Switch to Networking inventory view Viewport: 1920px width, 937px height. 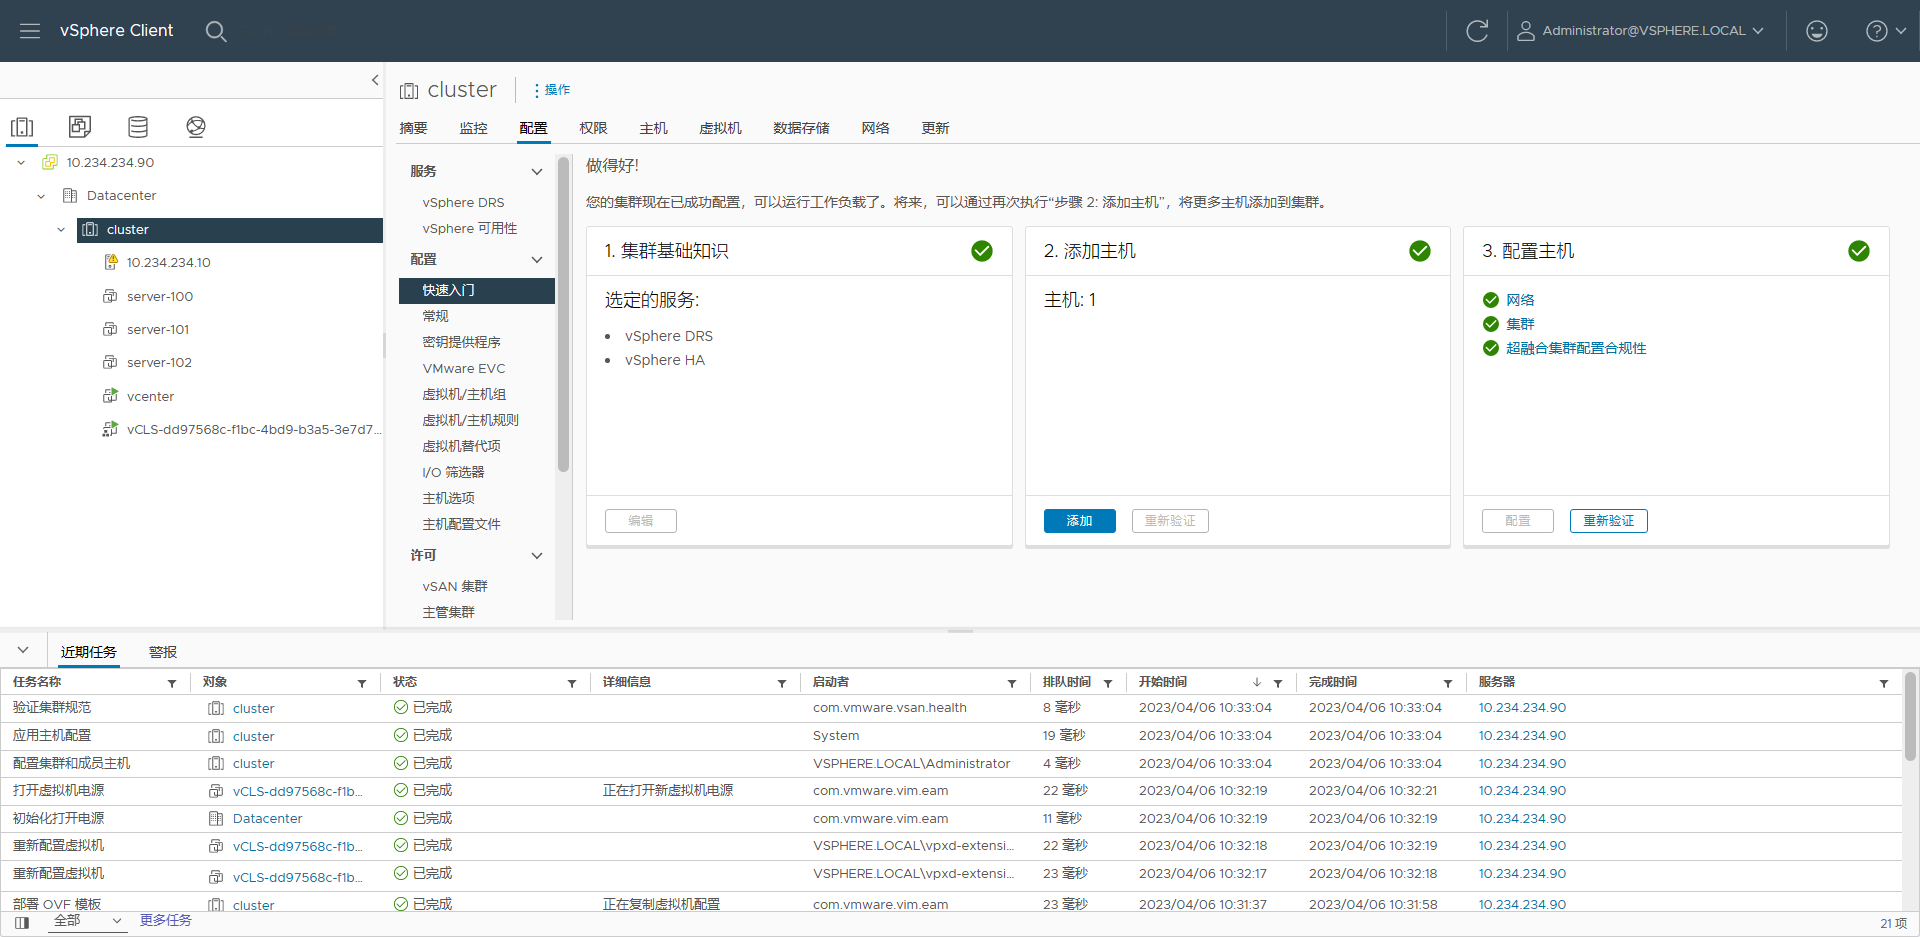tap(196, 126)
